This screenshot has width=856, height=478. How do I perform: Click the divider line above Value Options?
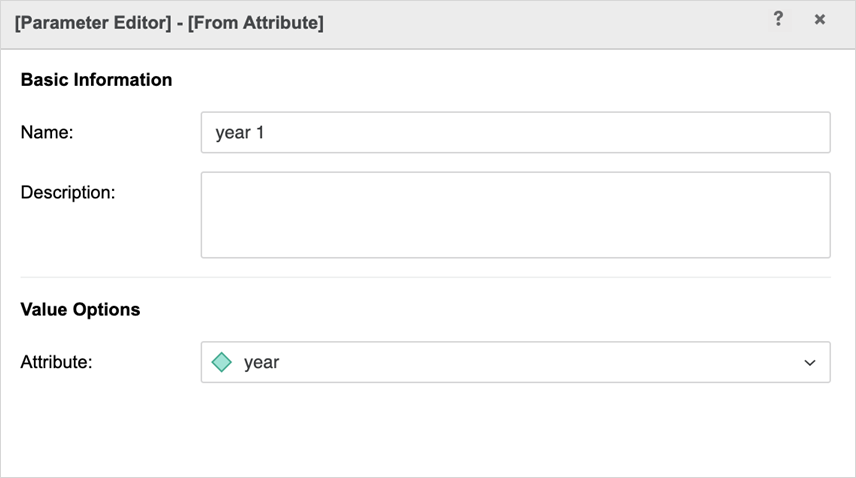click(x=425, y=277)
